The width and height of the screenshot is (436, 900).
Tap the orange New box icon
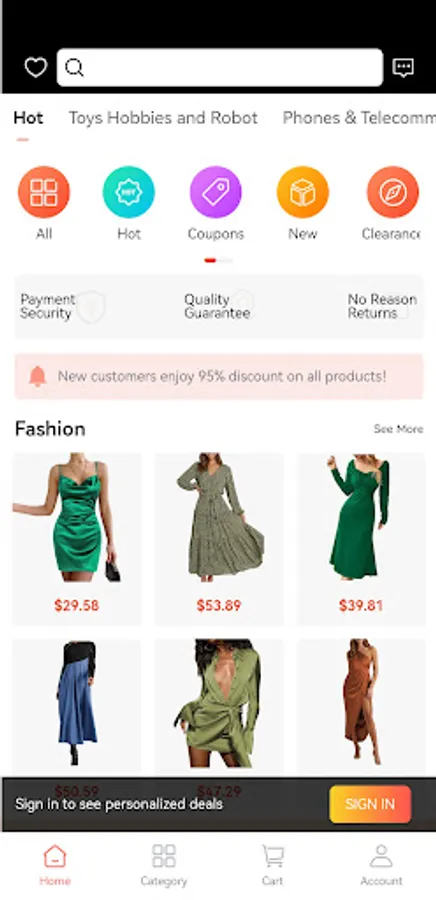(x=302, y=192)
